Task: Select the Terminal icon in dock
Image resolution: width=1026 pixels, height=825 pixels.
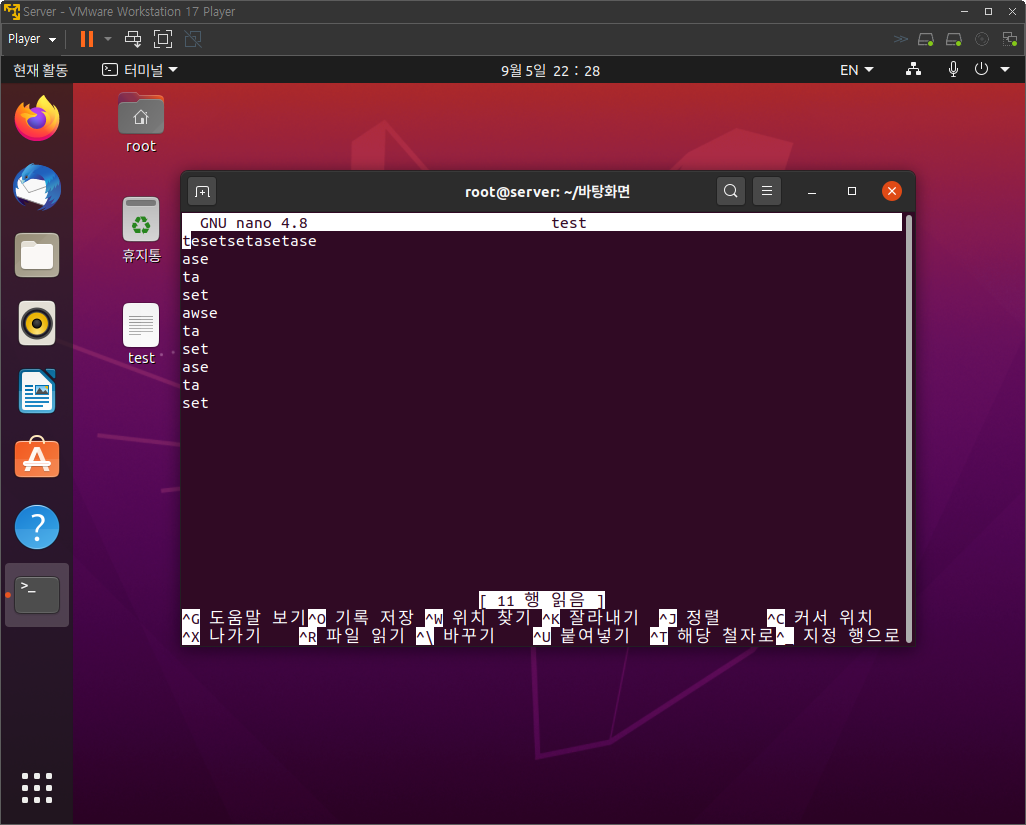Action: (x=37, y=595)
